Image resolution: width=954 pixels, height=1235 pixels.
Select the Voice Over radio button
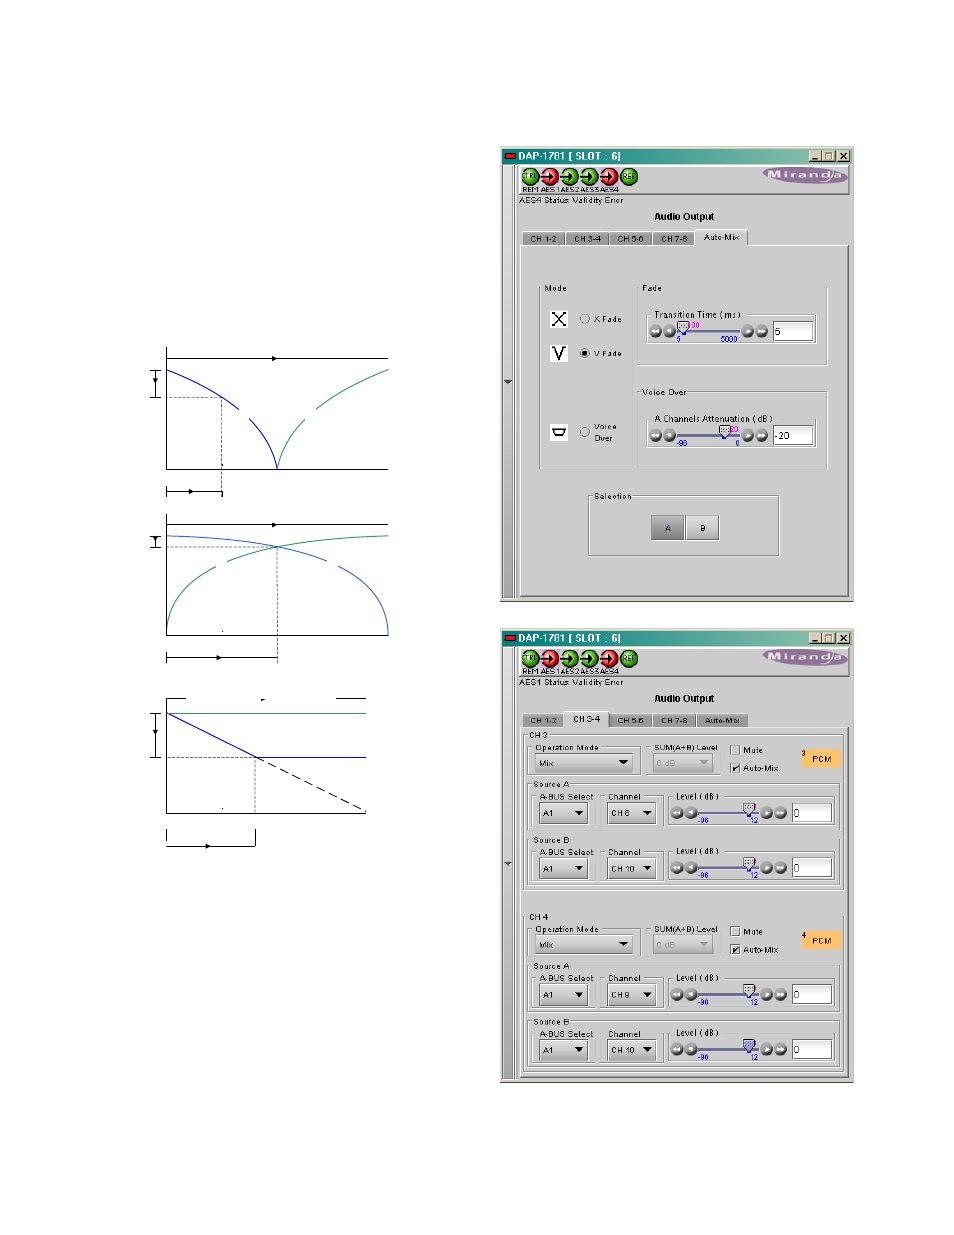coord(585,432)
